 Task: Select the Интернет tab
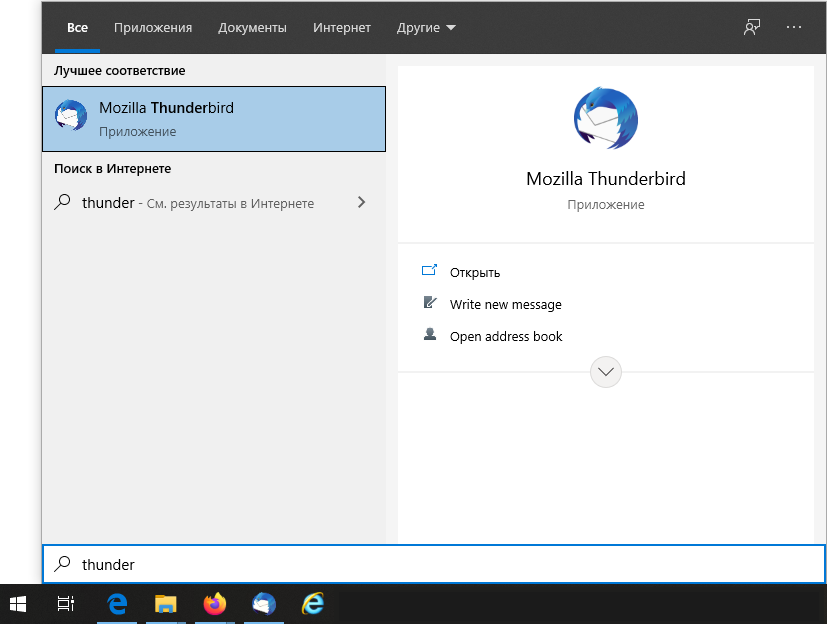(341, 27)
